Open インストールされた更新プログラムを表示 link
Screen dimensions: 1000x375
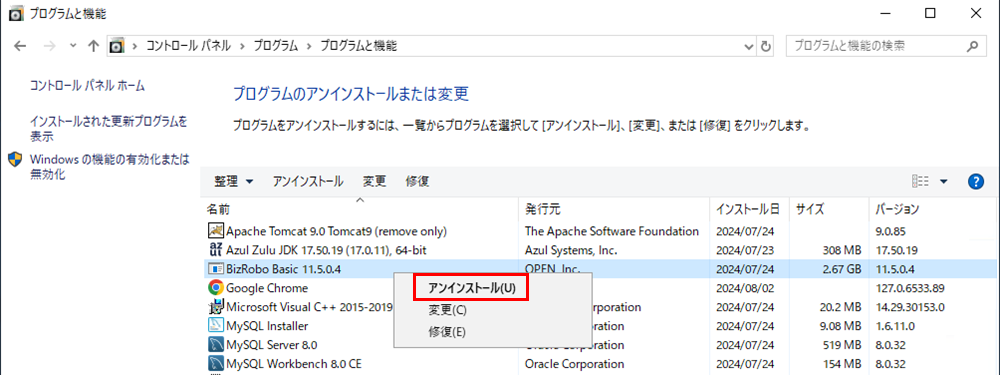(108, 128)
